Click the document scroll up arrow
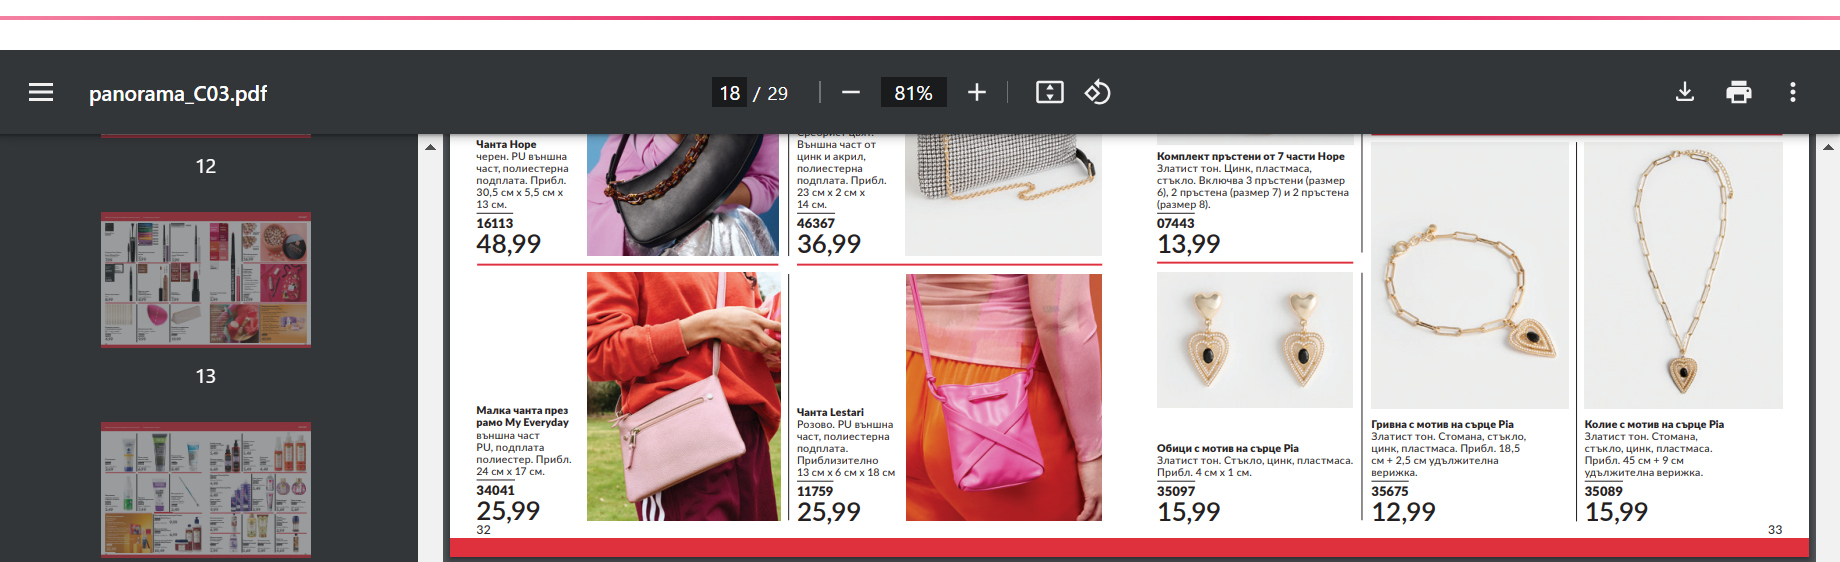Image resolution: width=1840 pixels, height=562 pixels. tap(1827, 147)
